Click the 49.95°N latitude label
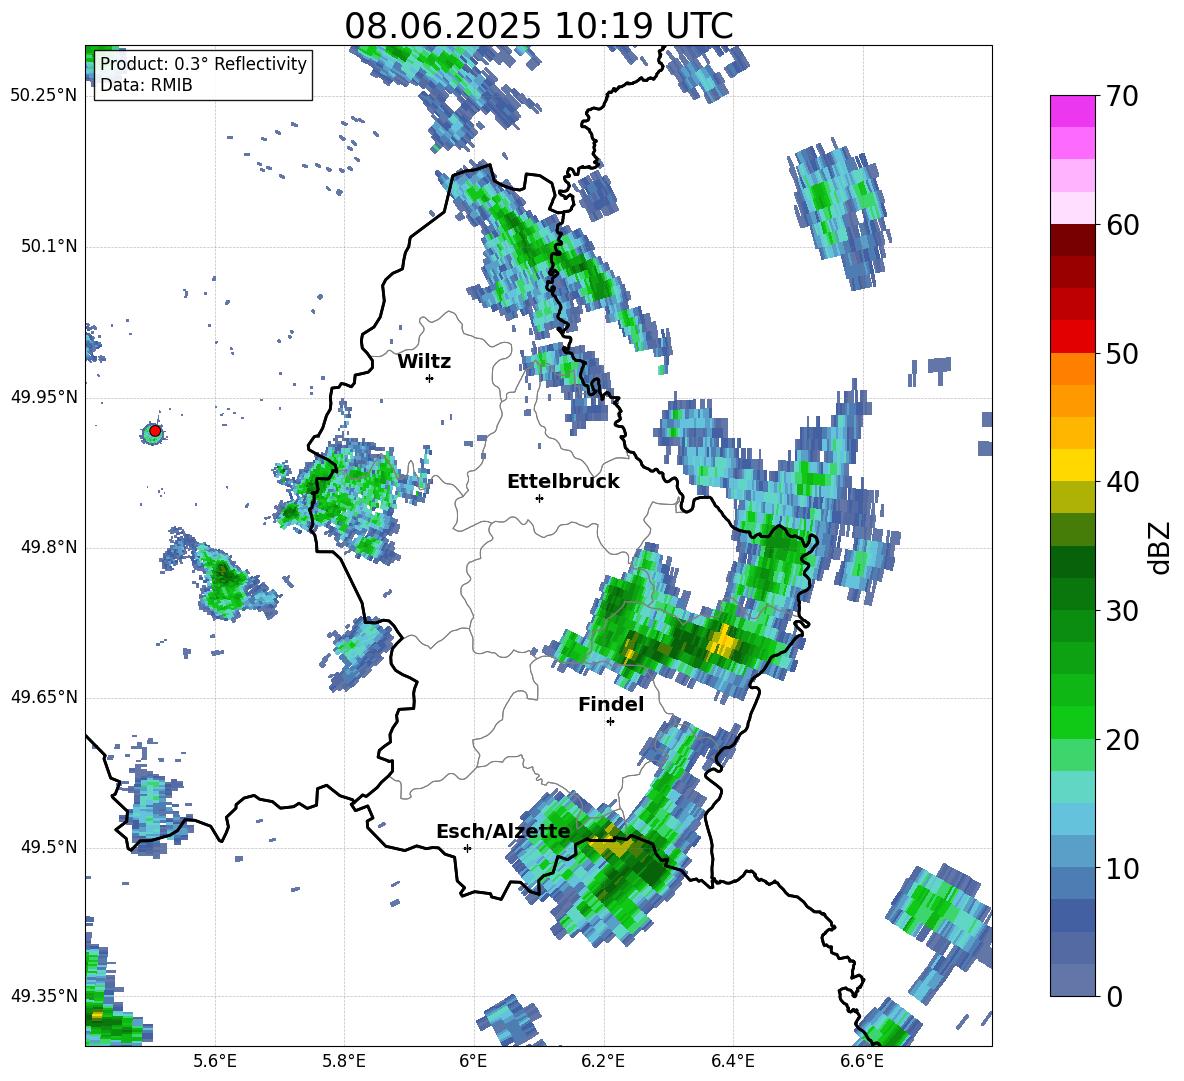Screen dimensions: 1184x1081 (44, 397)
